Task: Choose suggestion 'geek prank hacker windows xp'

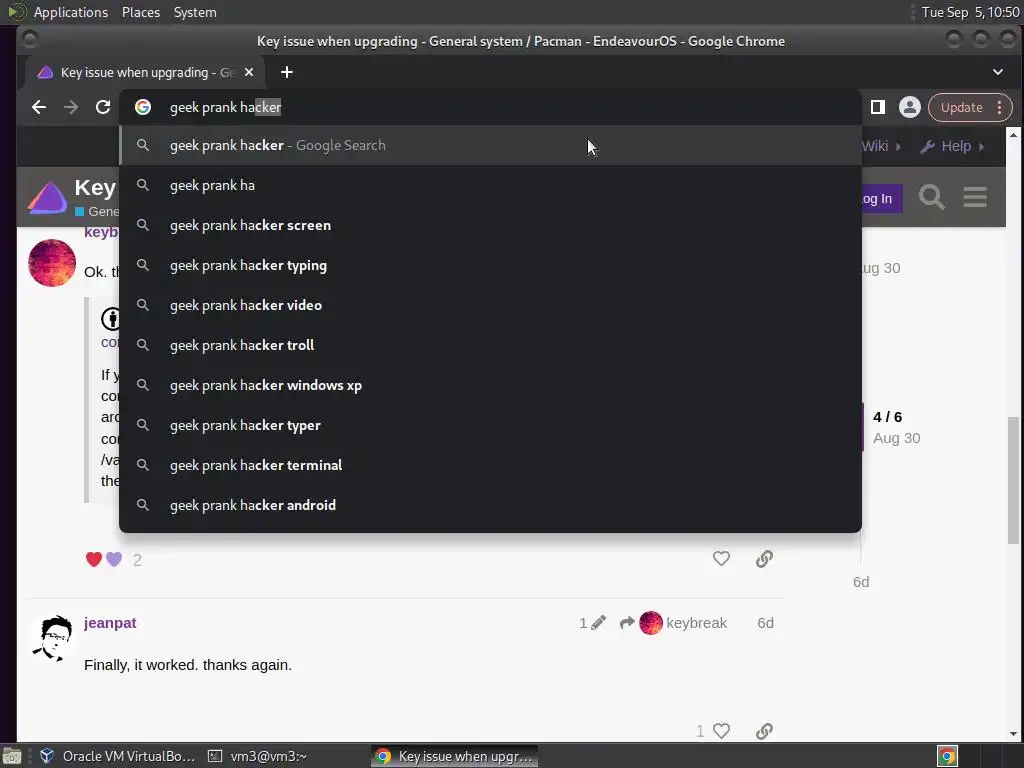Action: pyautogui.click(x=490, y=385)
